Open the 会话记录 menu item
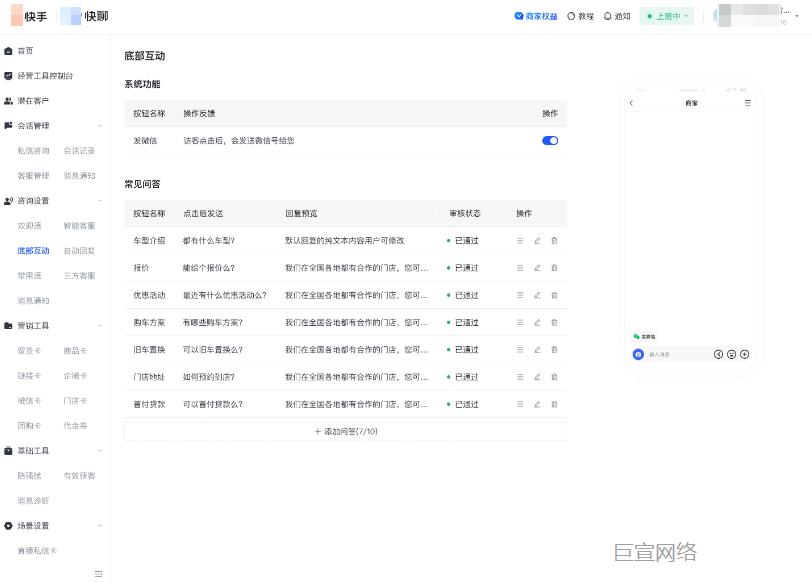This screenshot has width=812, height=583. pos(79,151)
